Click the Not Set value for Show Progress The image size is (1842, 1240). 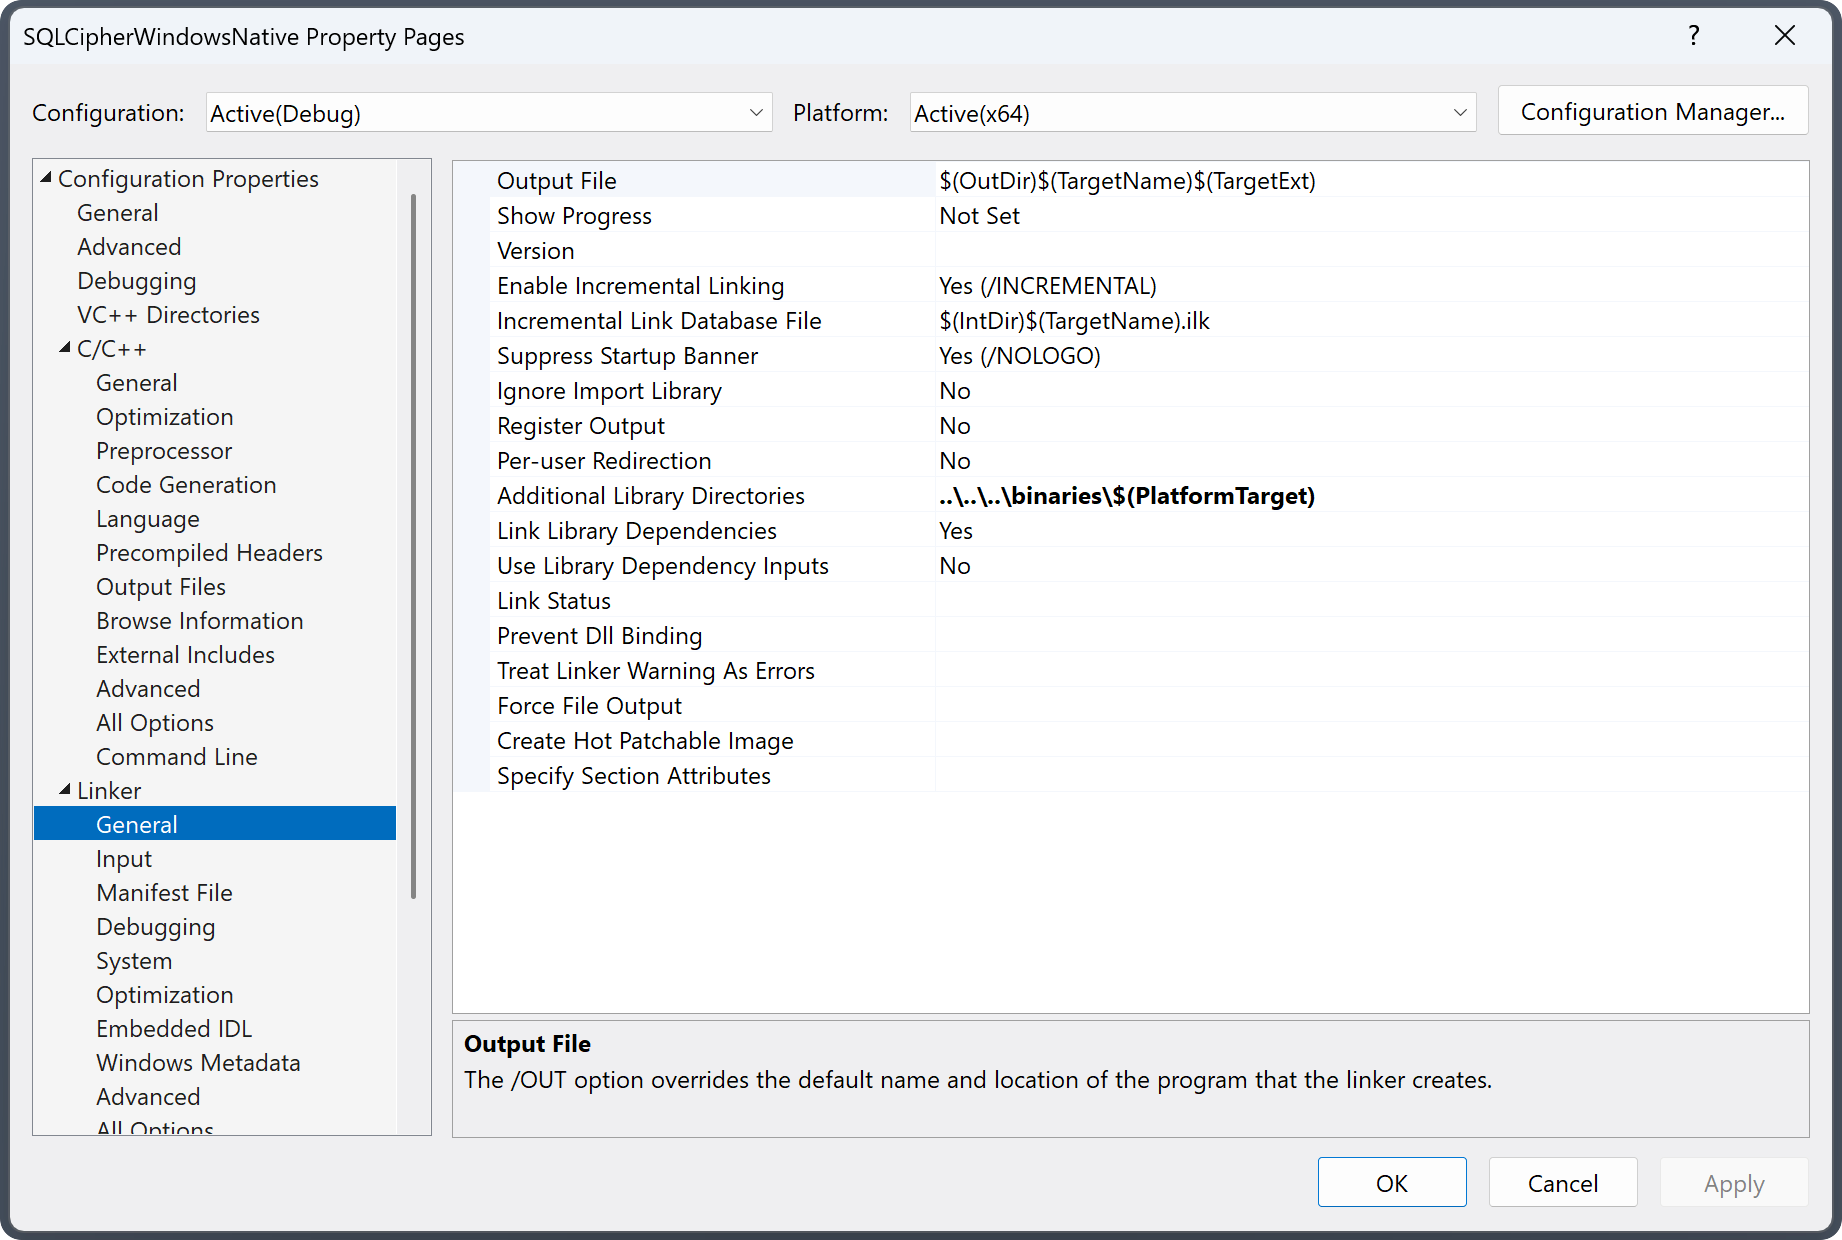tap(979, 216)
